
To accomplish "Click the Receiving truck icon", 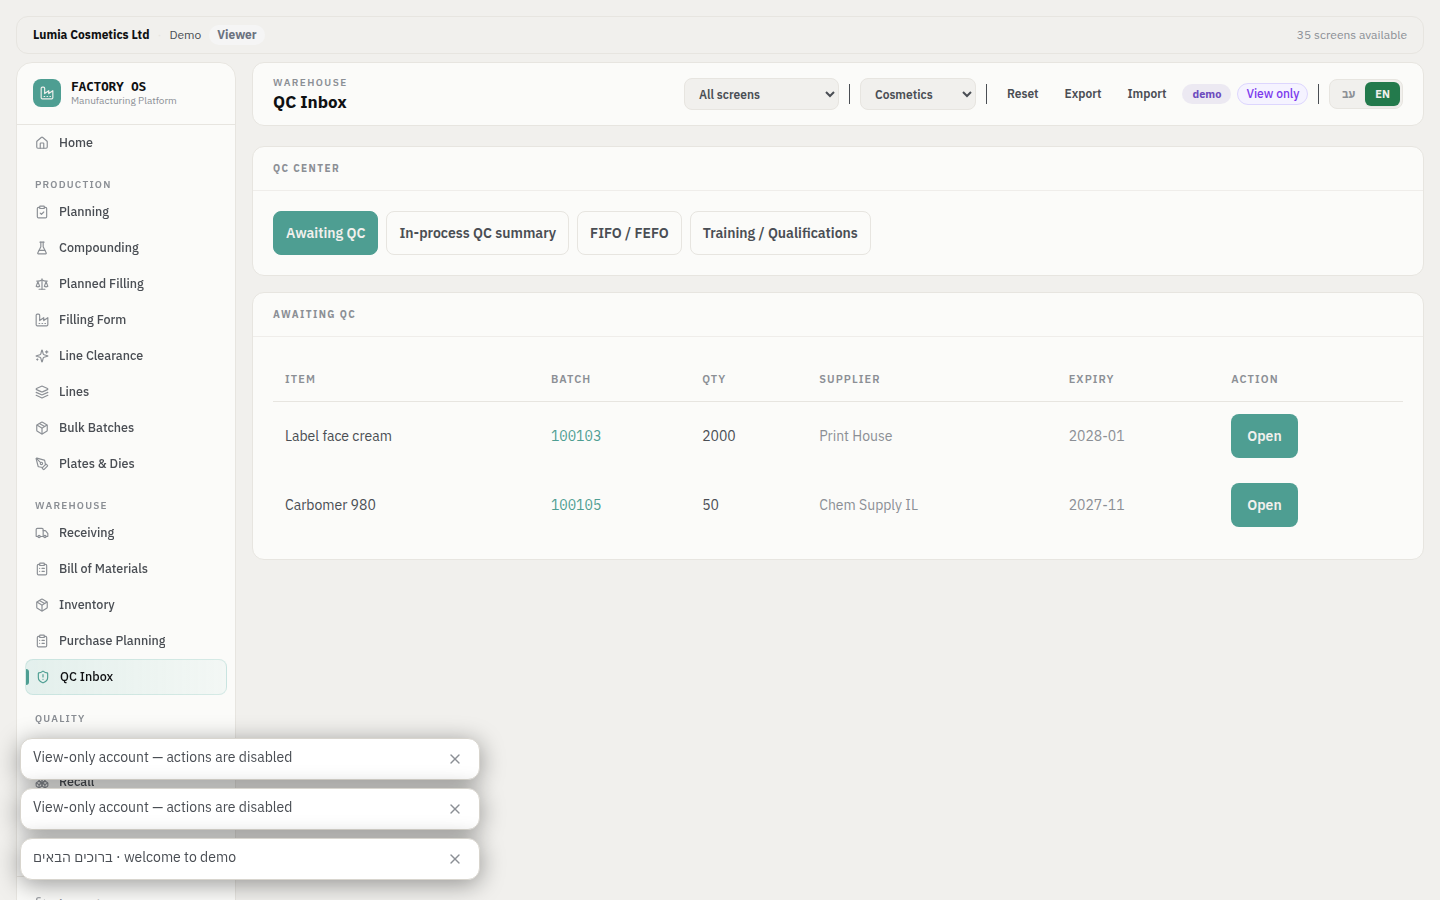I will [42, 533].
